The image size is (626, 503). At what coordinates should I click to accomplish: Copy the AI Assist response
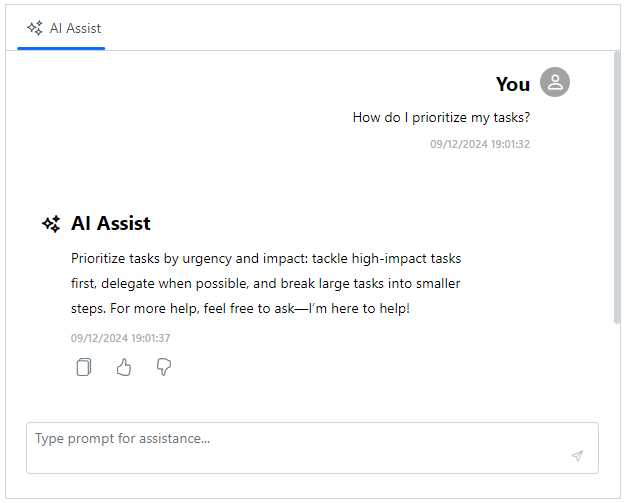pyautogui.click(x=83, y=367)
